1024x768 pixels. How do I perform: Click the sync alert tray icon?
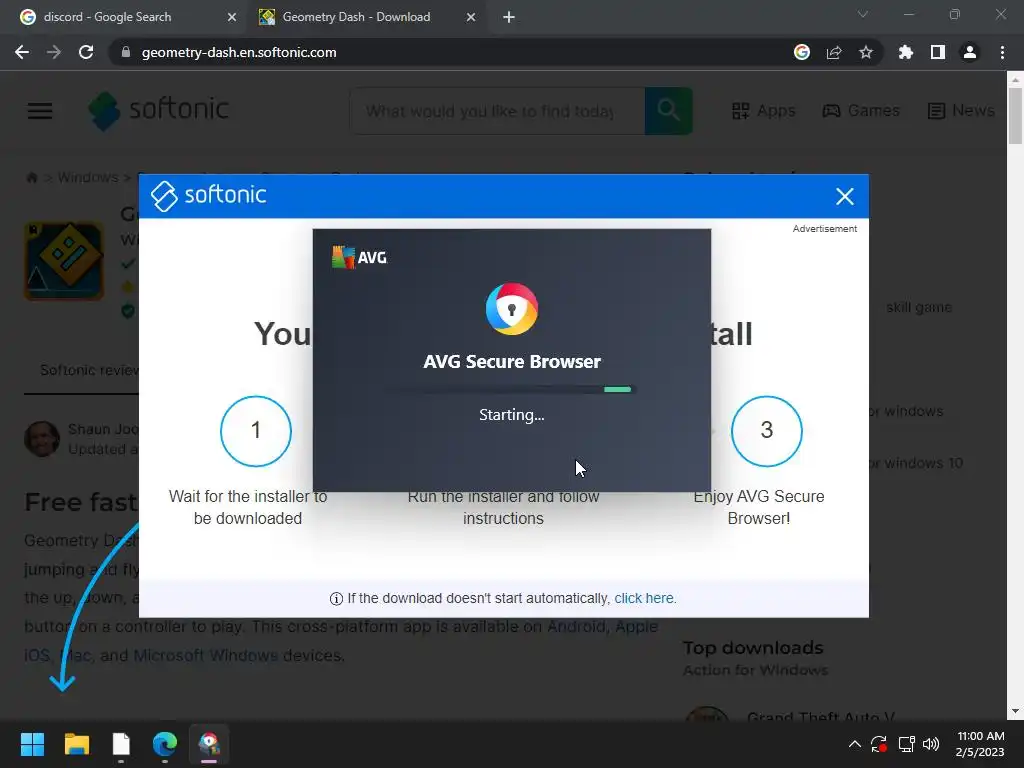(x=879, y=744)
